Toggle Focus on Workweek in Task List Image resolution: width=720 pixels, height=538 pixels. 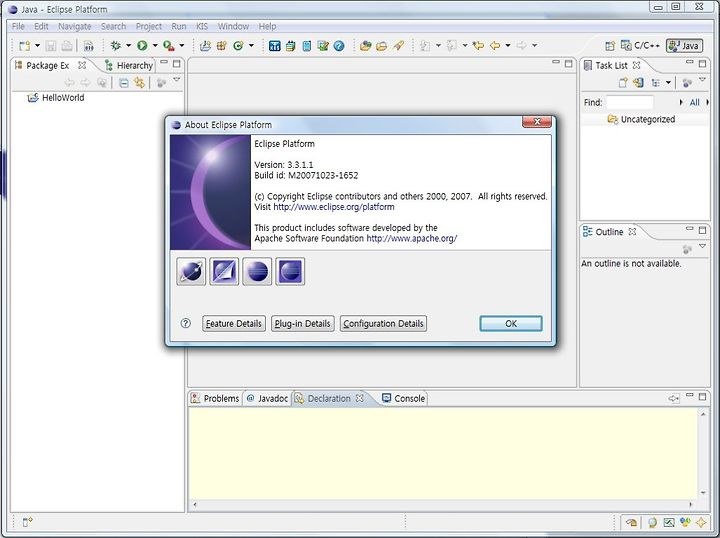click(687, 83)
